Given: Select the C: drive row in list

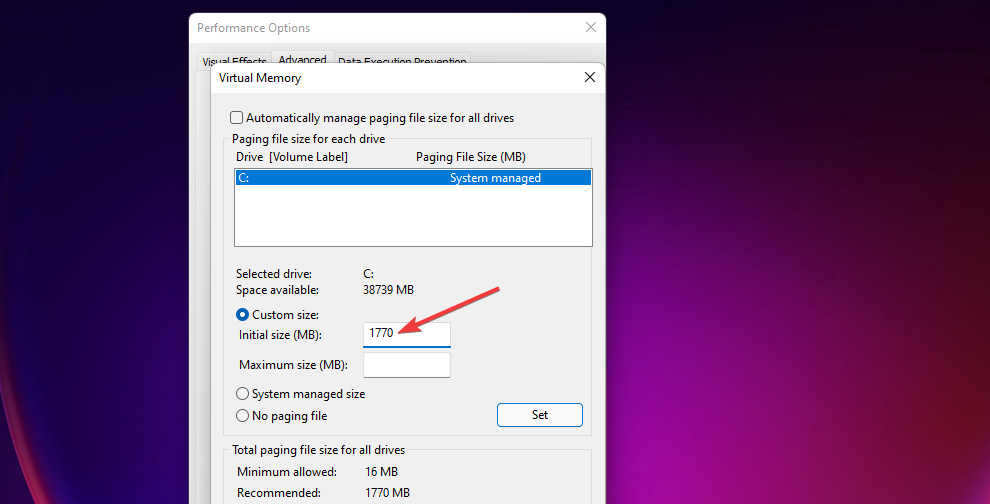Looking at the screenshot, I should 413,178.
